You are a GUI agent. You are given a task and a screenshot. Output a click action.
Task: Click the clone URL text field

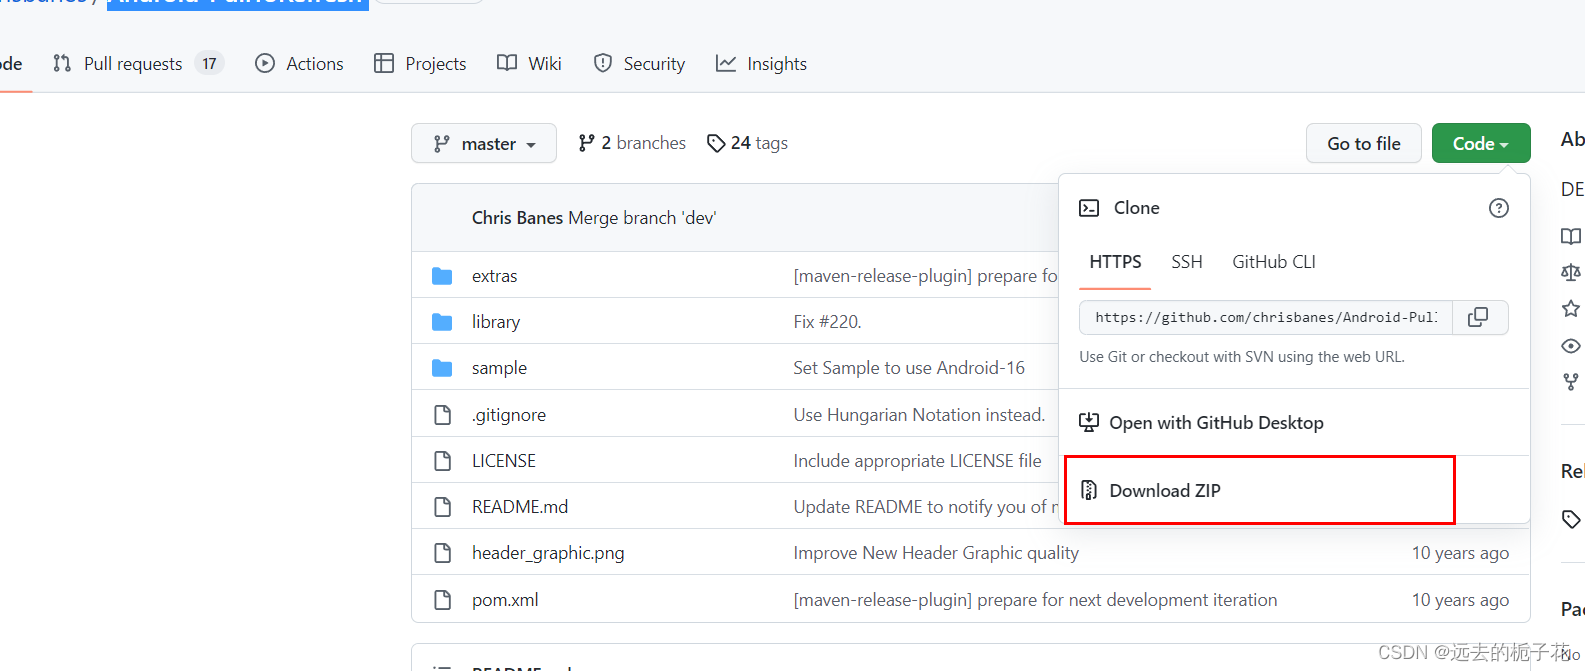(x=1266, y=317)
